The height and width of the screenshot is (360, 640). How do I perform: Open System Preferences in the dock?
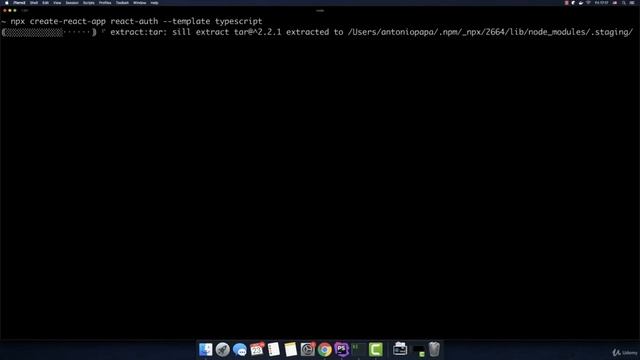point(308,349)
